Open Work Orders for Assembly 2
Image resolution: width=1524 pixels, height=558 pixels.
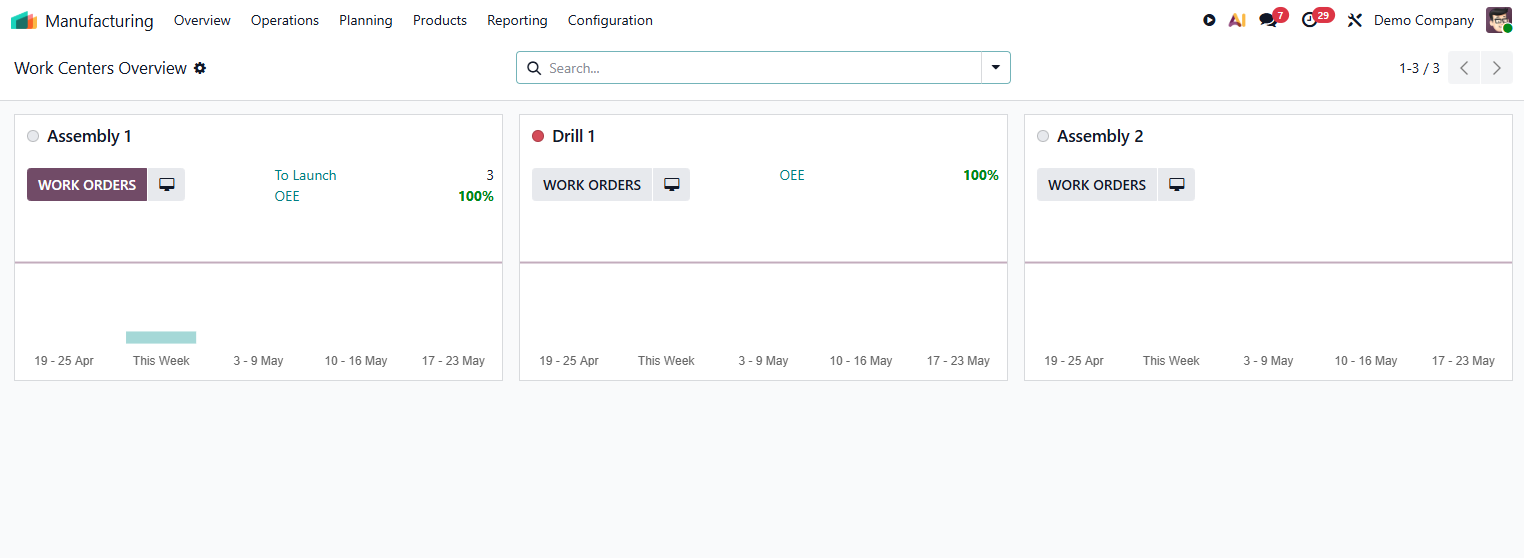point(1097,185)
